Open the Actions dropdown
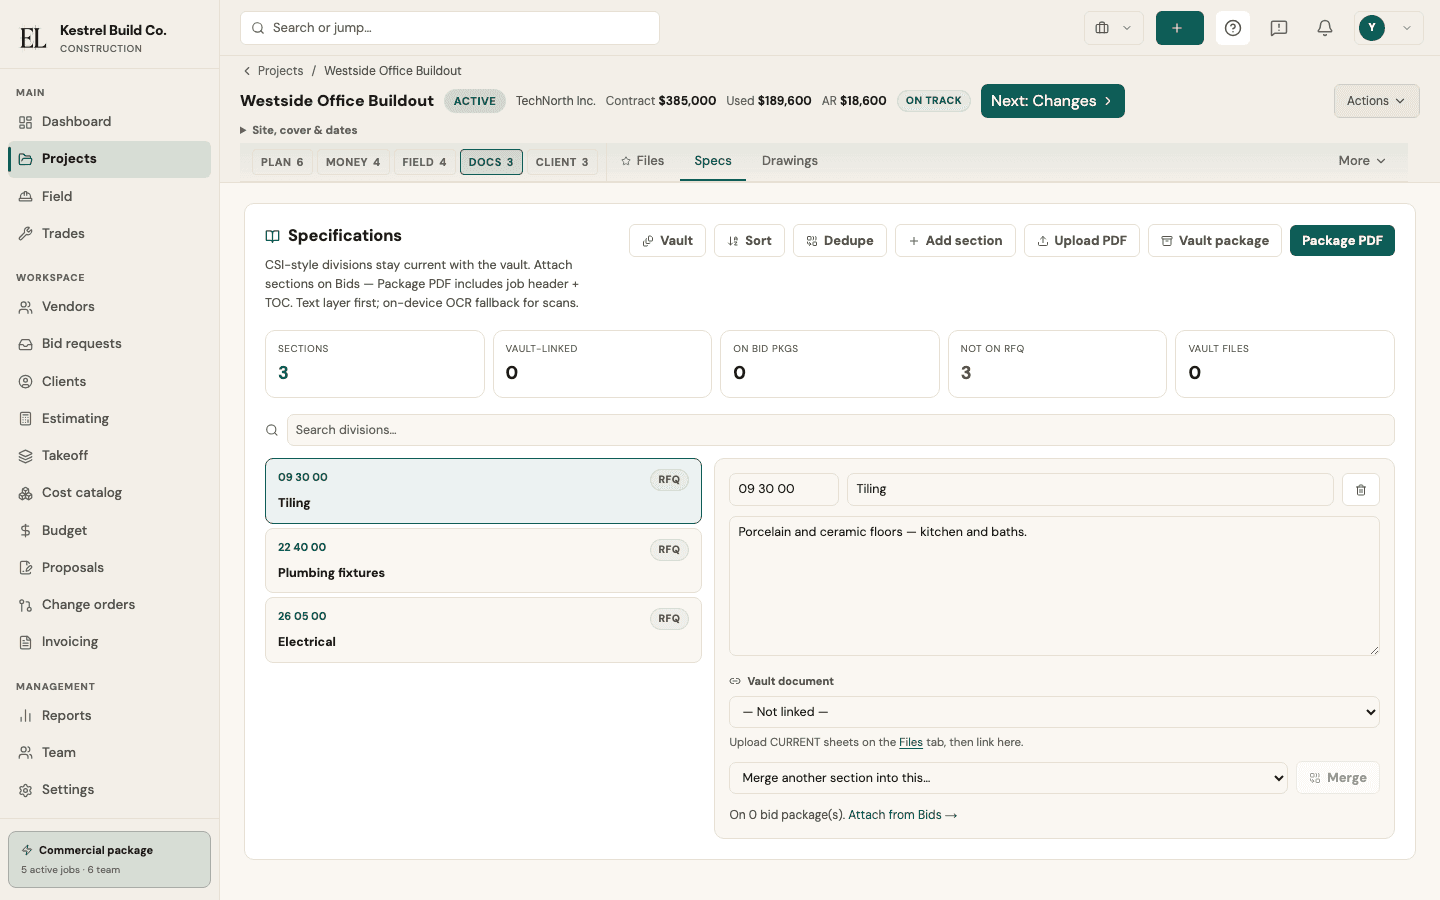 click(x=1376, y=101)
